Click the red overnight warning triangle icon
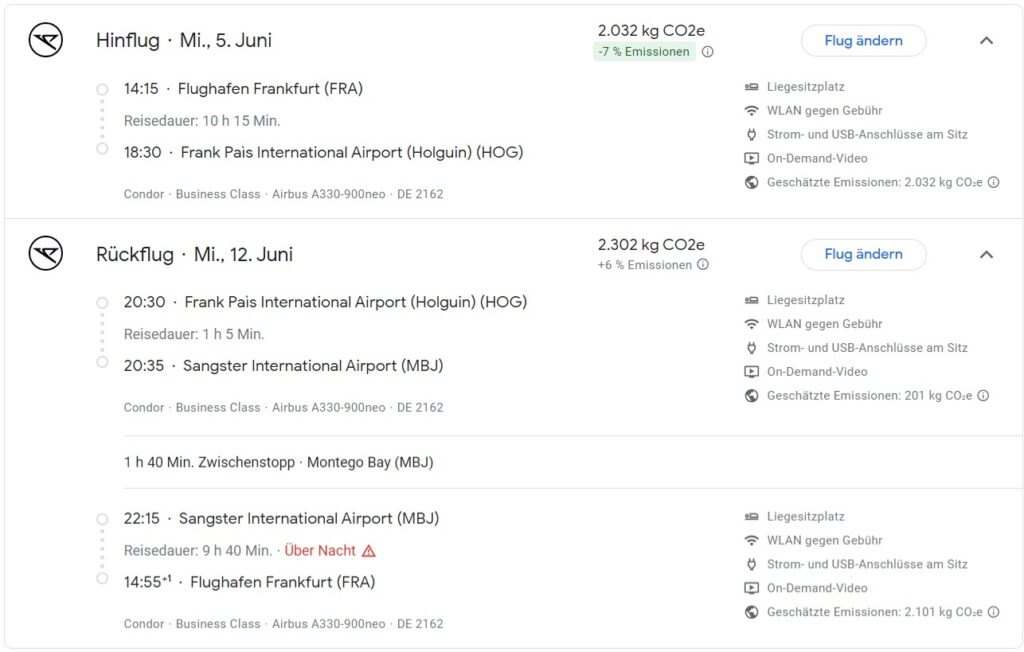Screen dimensions: 1024x652 pos(369,551)
